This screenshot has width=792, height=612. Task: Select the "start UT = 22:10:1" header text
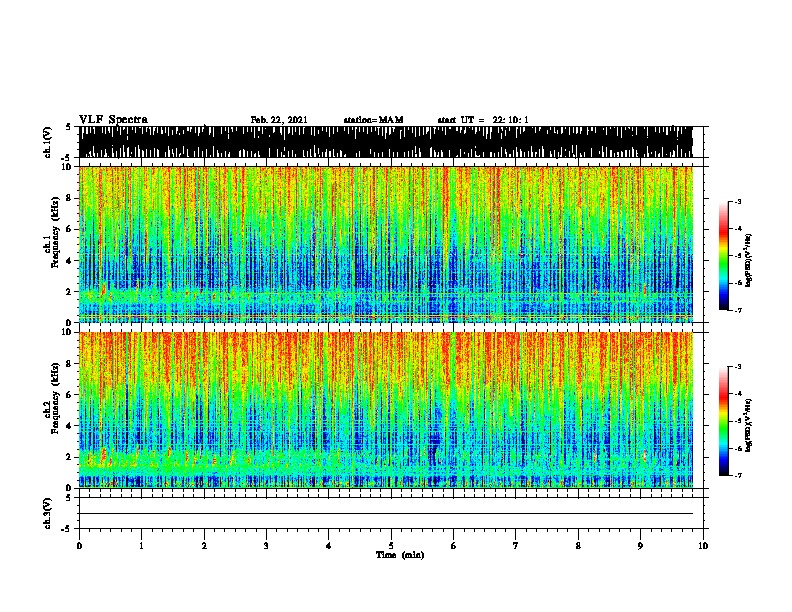483,120
